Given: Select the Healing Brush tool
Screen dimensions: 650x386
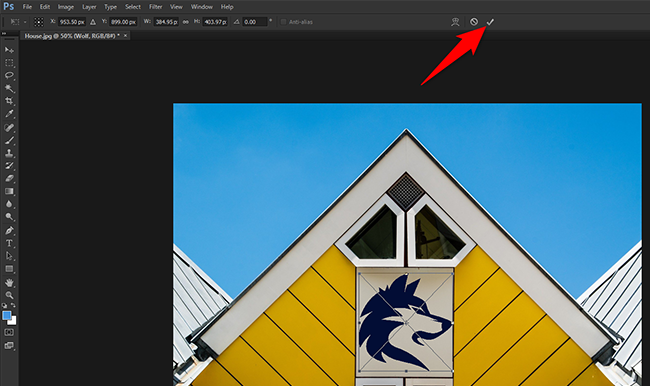Looking at the screenshot, I should pyautogui.click(x=9, y=127).
